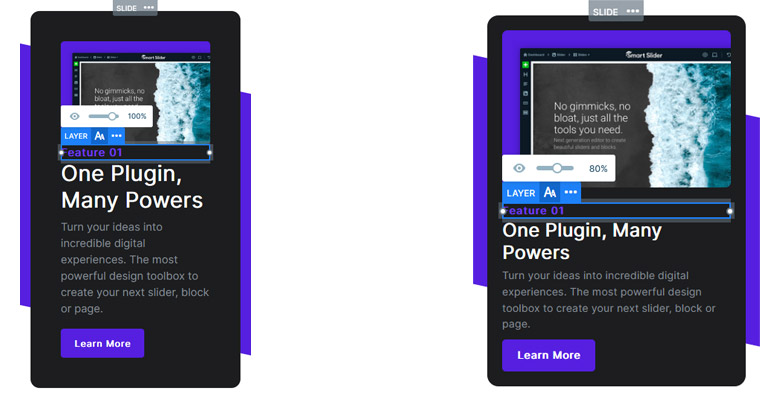Open the left SLIDE tab options dots
Viewport: 780px width, 400px height.
148,8
